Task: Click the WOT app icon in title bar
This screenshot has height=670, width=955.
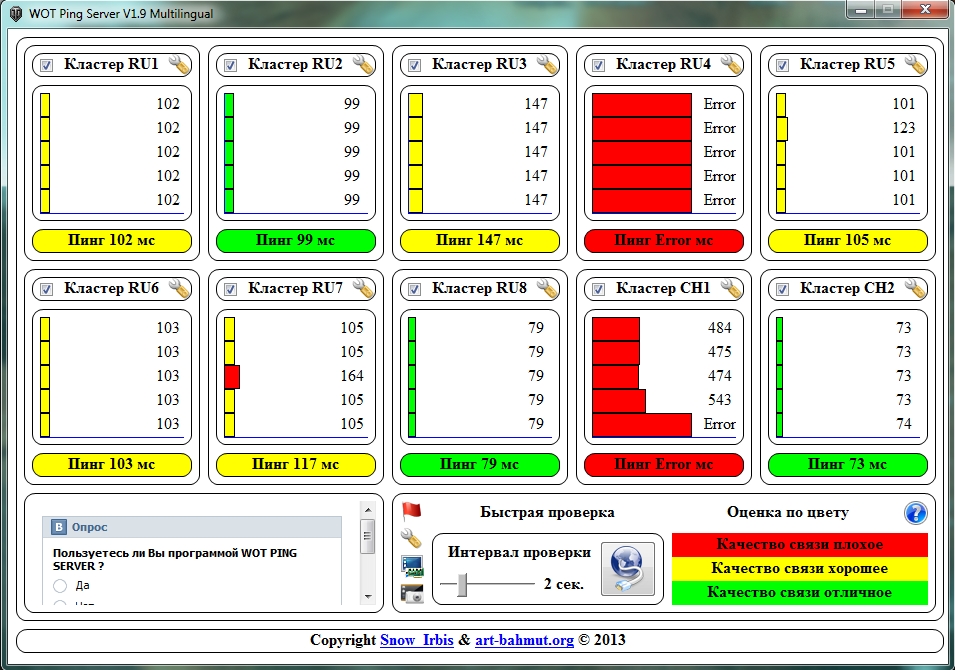Action: [x=16, y=13]
